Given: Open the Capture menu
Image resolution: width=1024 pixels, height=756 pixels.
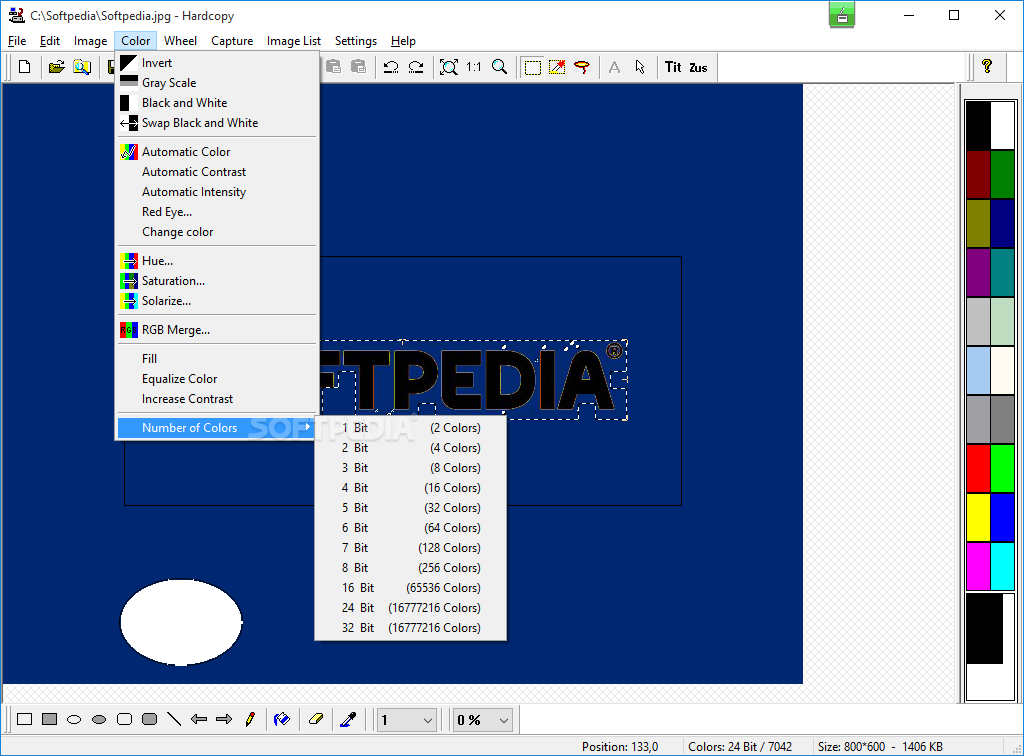Looking at the screenshot, I should [232, 40].
